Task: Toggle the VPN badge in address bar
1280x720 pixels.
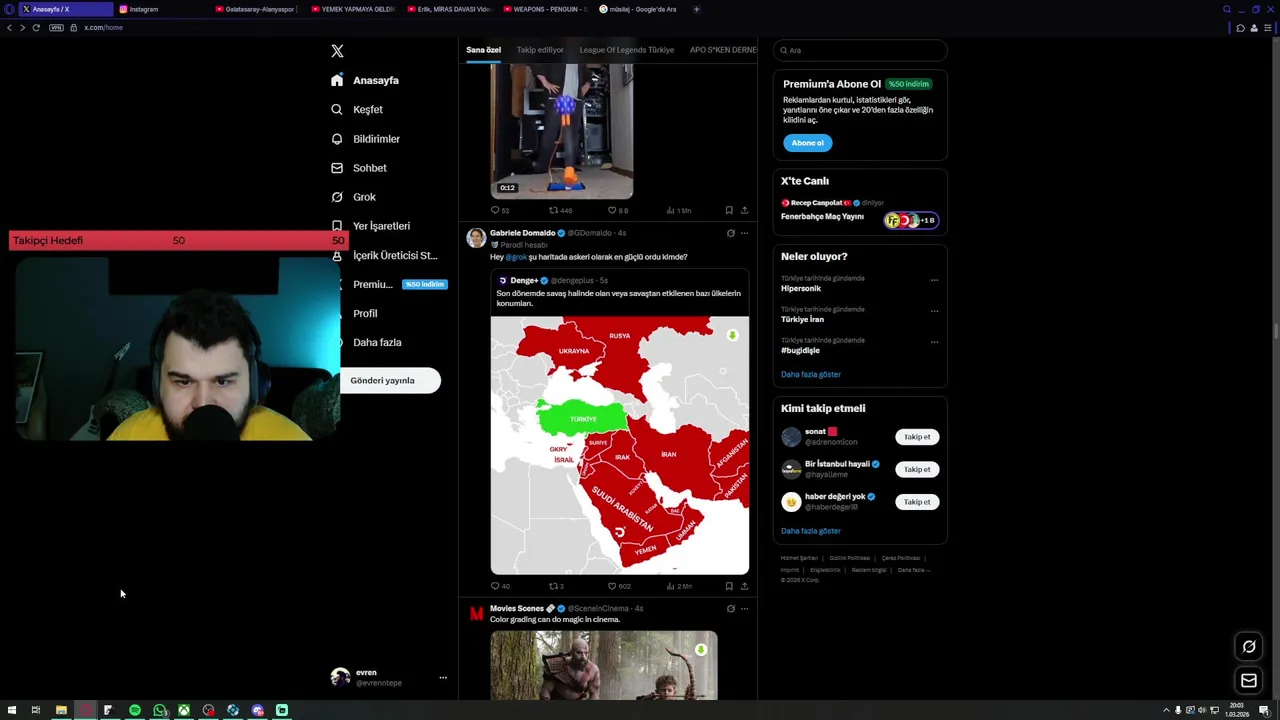Action: tap(56, 27)
